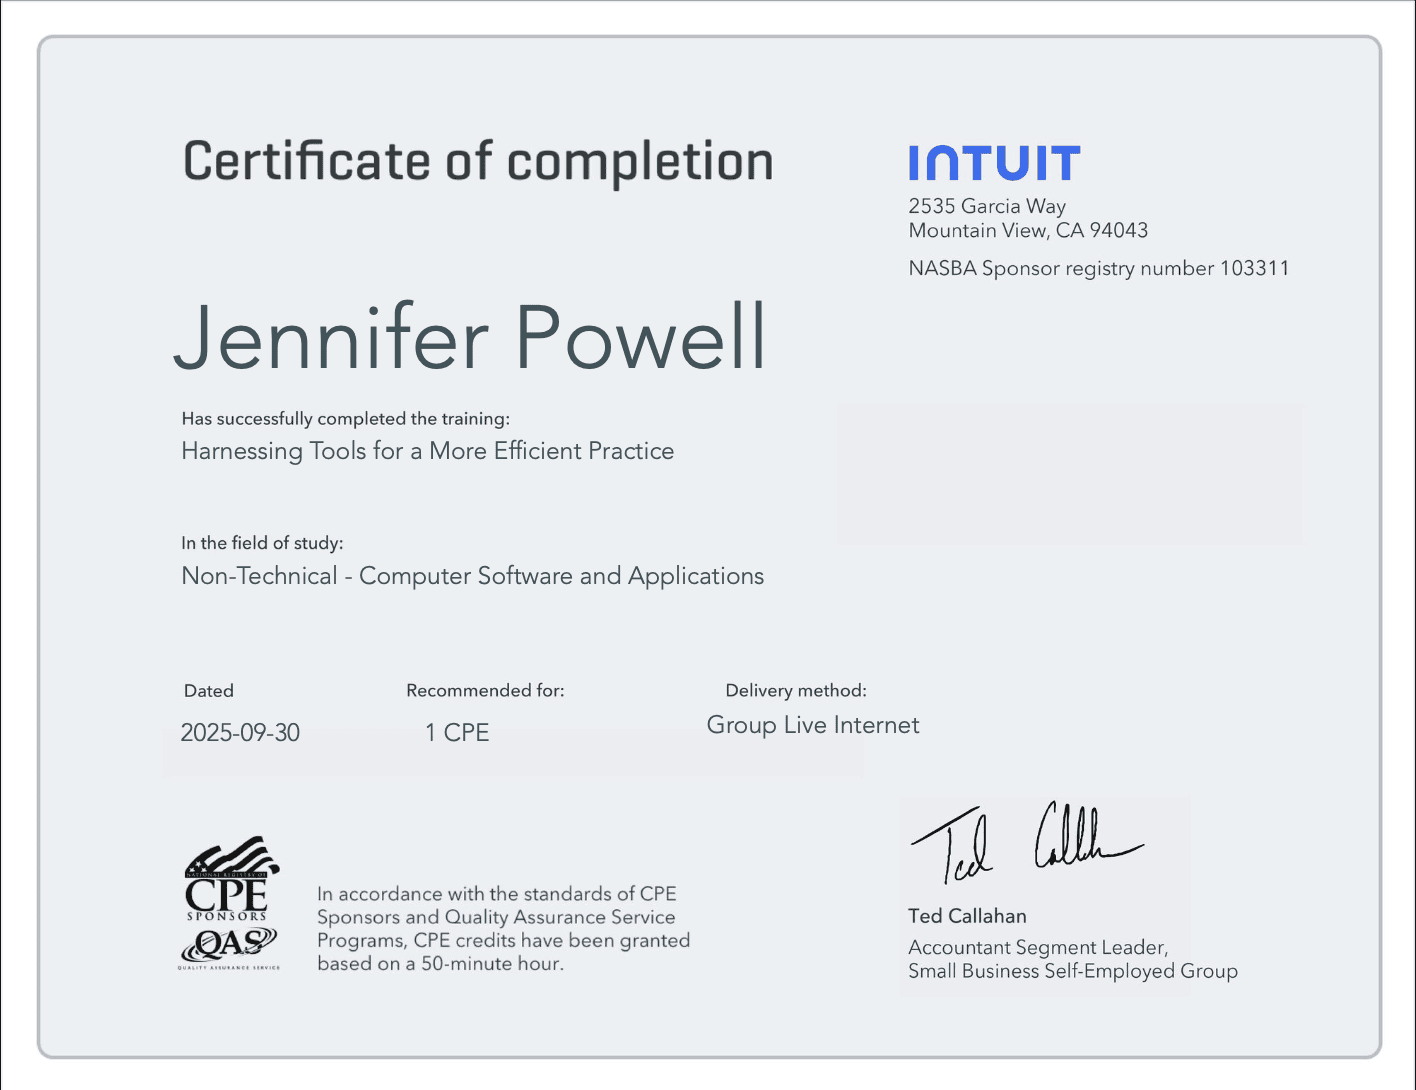Click the "In the field of study" label

coord(262,543)
